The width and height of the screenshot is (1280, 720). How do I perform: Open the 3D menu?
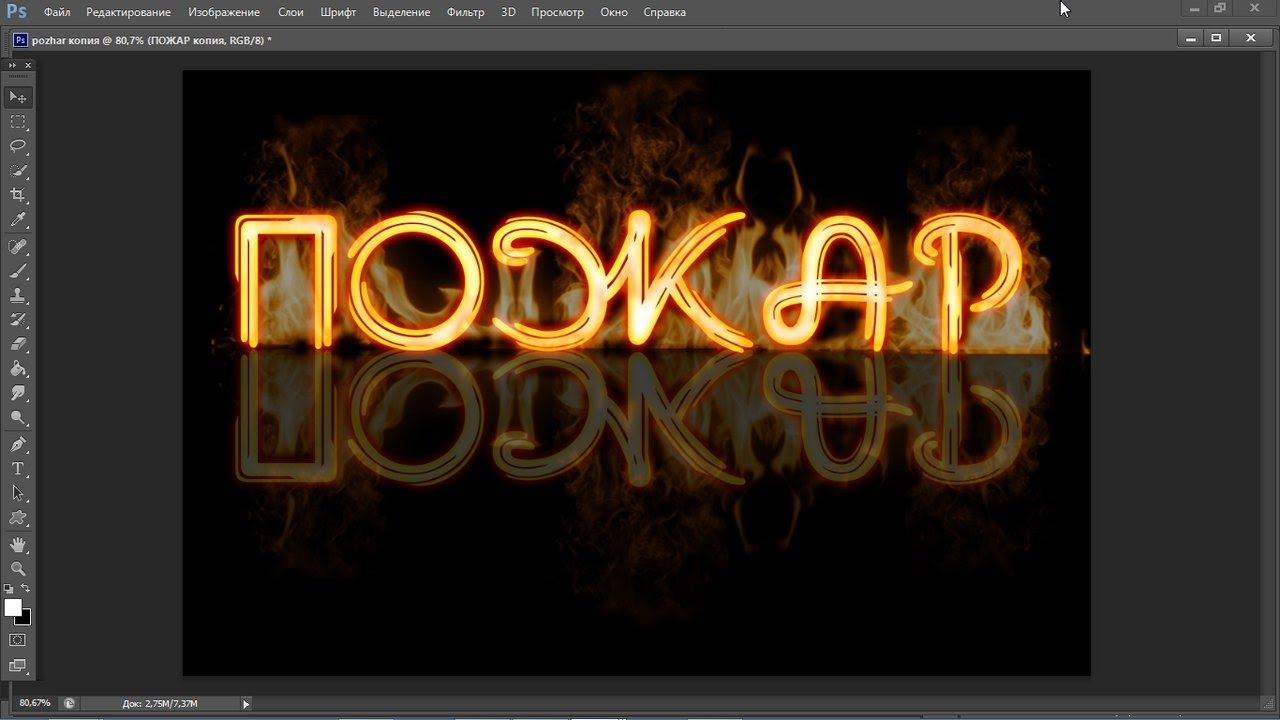pos(508,12)
